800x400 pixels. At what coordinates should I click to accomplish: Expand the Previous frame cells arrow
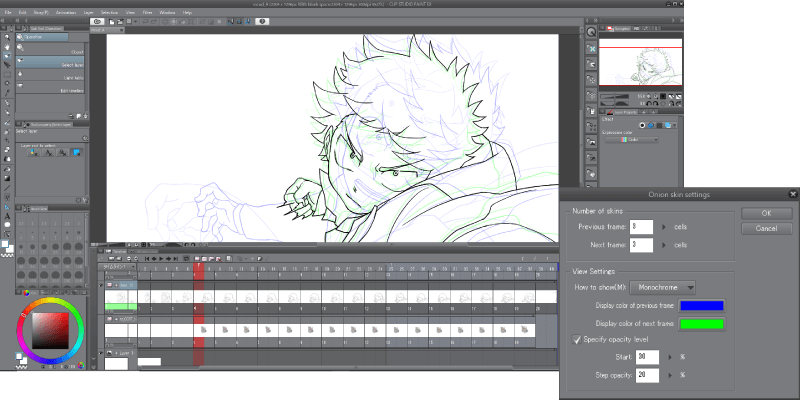663,228
